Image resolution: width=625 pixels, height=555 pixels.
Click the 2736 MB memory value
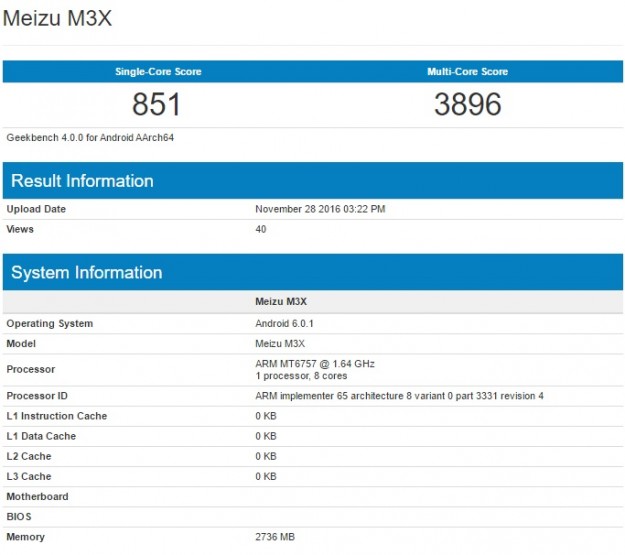(275, 537)
